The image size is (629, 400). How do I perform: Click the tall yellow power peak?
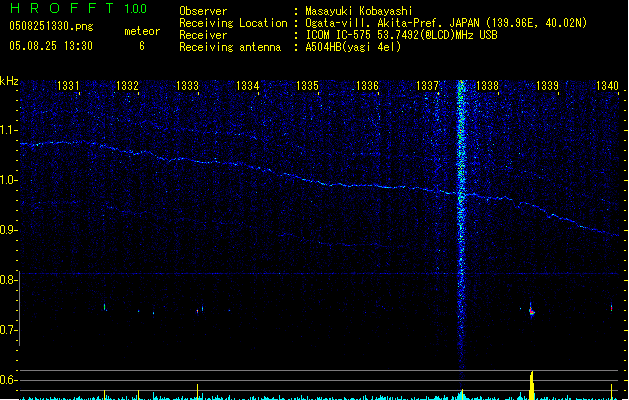click(532, 385)
